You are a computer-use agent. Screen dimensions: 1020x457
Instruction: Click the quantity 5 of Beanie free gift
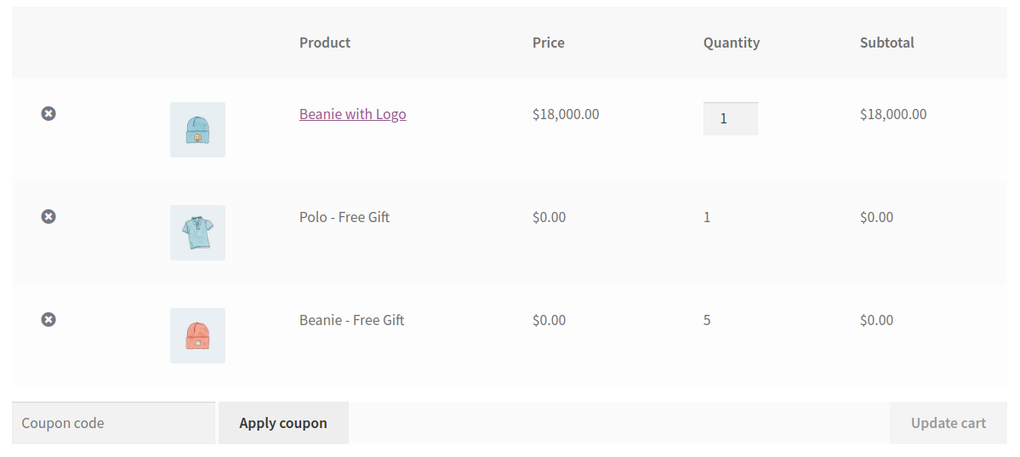707,320
